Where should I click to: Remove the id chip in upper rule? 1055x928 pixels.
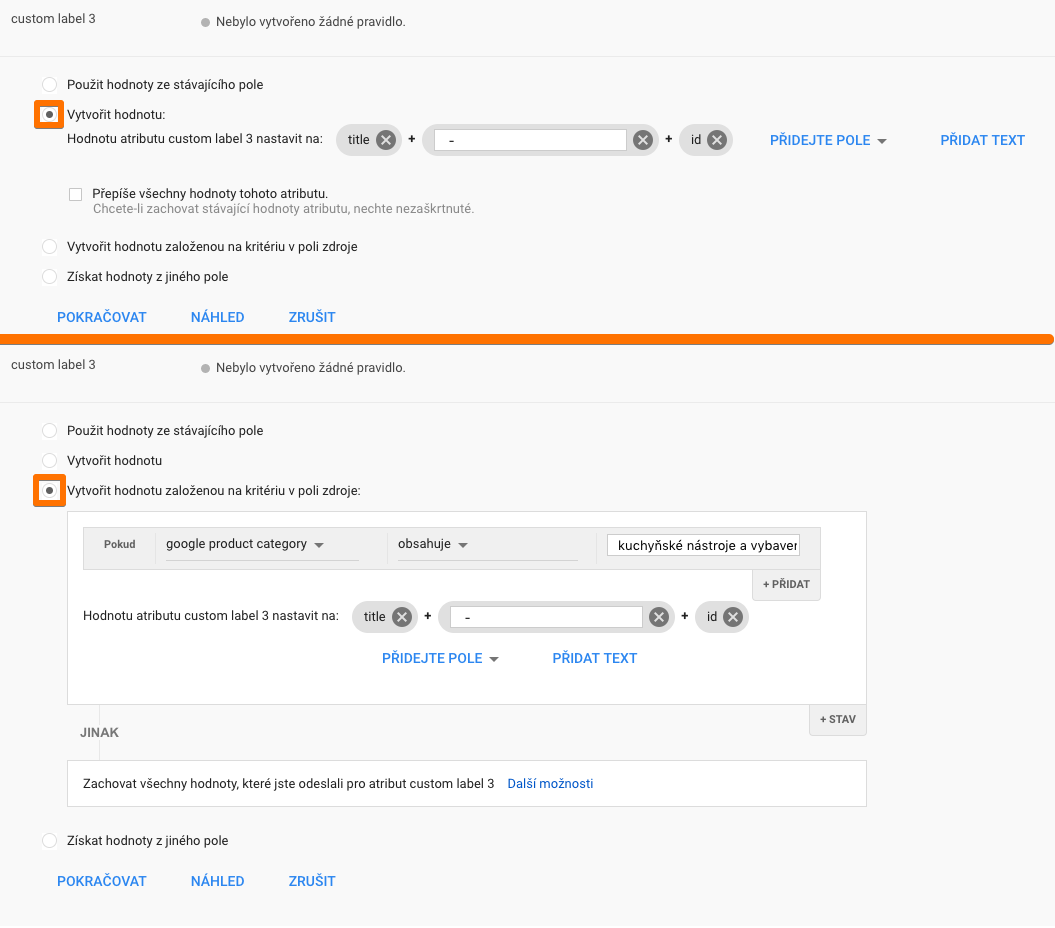[x=717, y=140]
